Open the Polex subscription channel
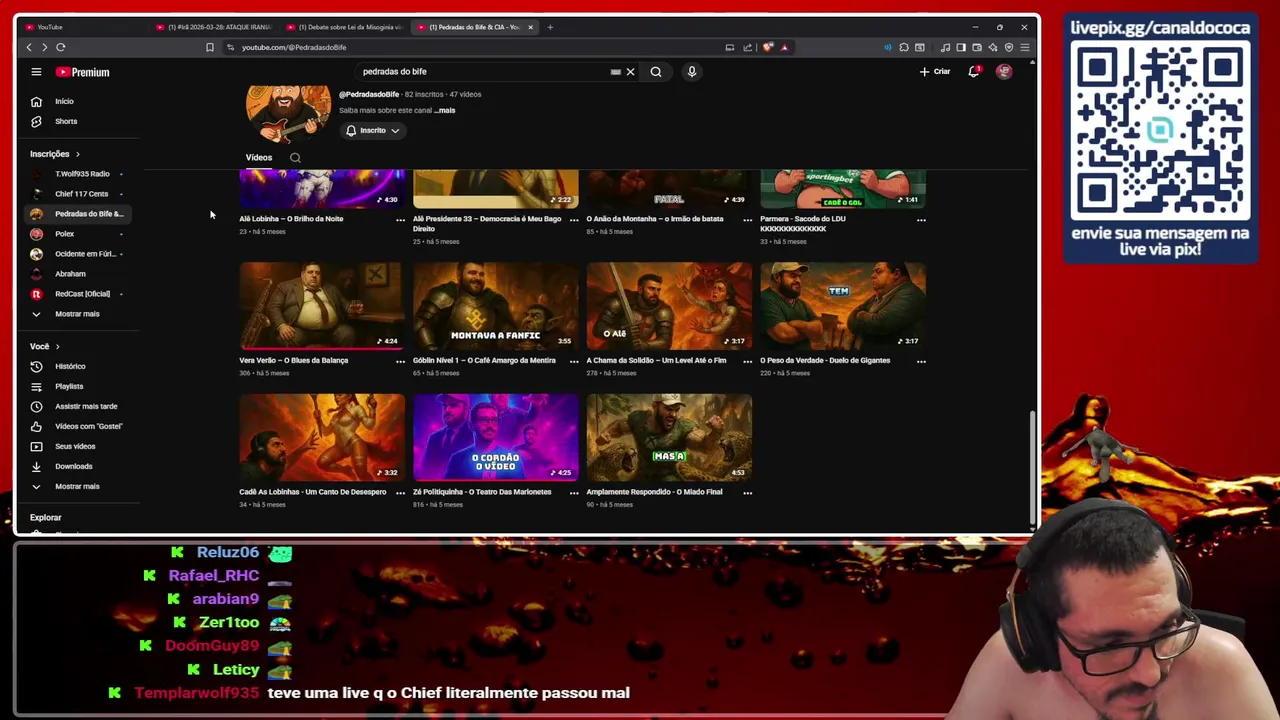Image resolution: width=1280 pixels, height=720 pixels. [x=78, y=234]
